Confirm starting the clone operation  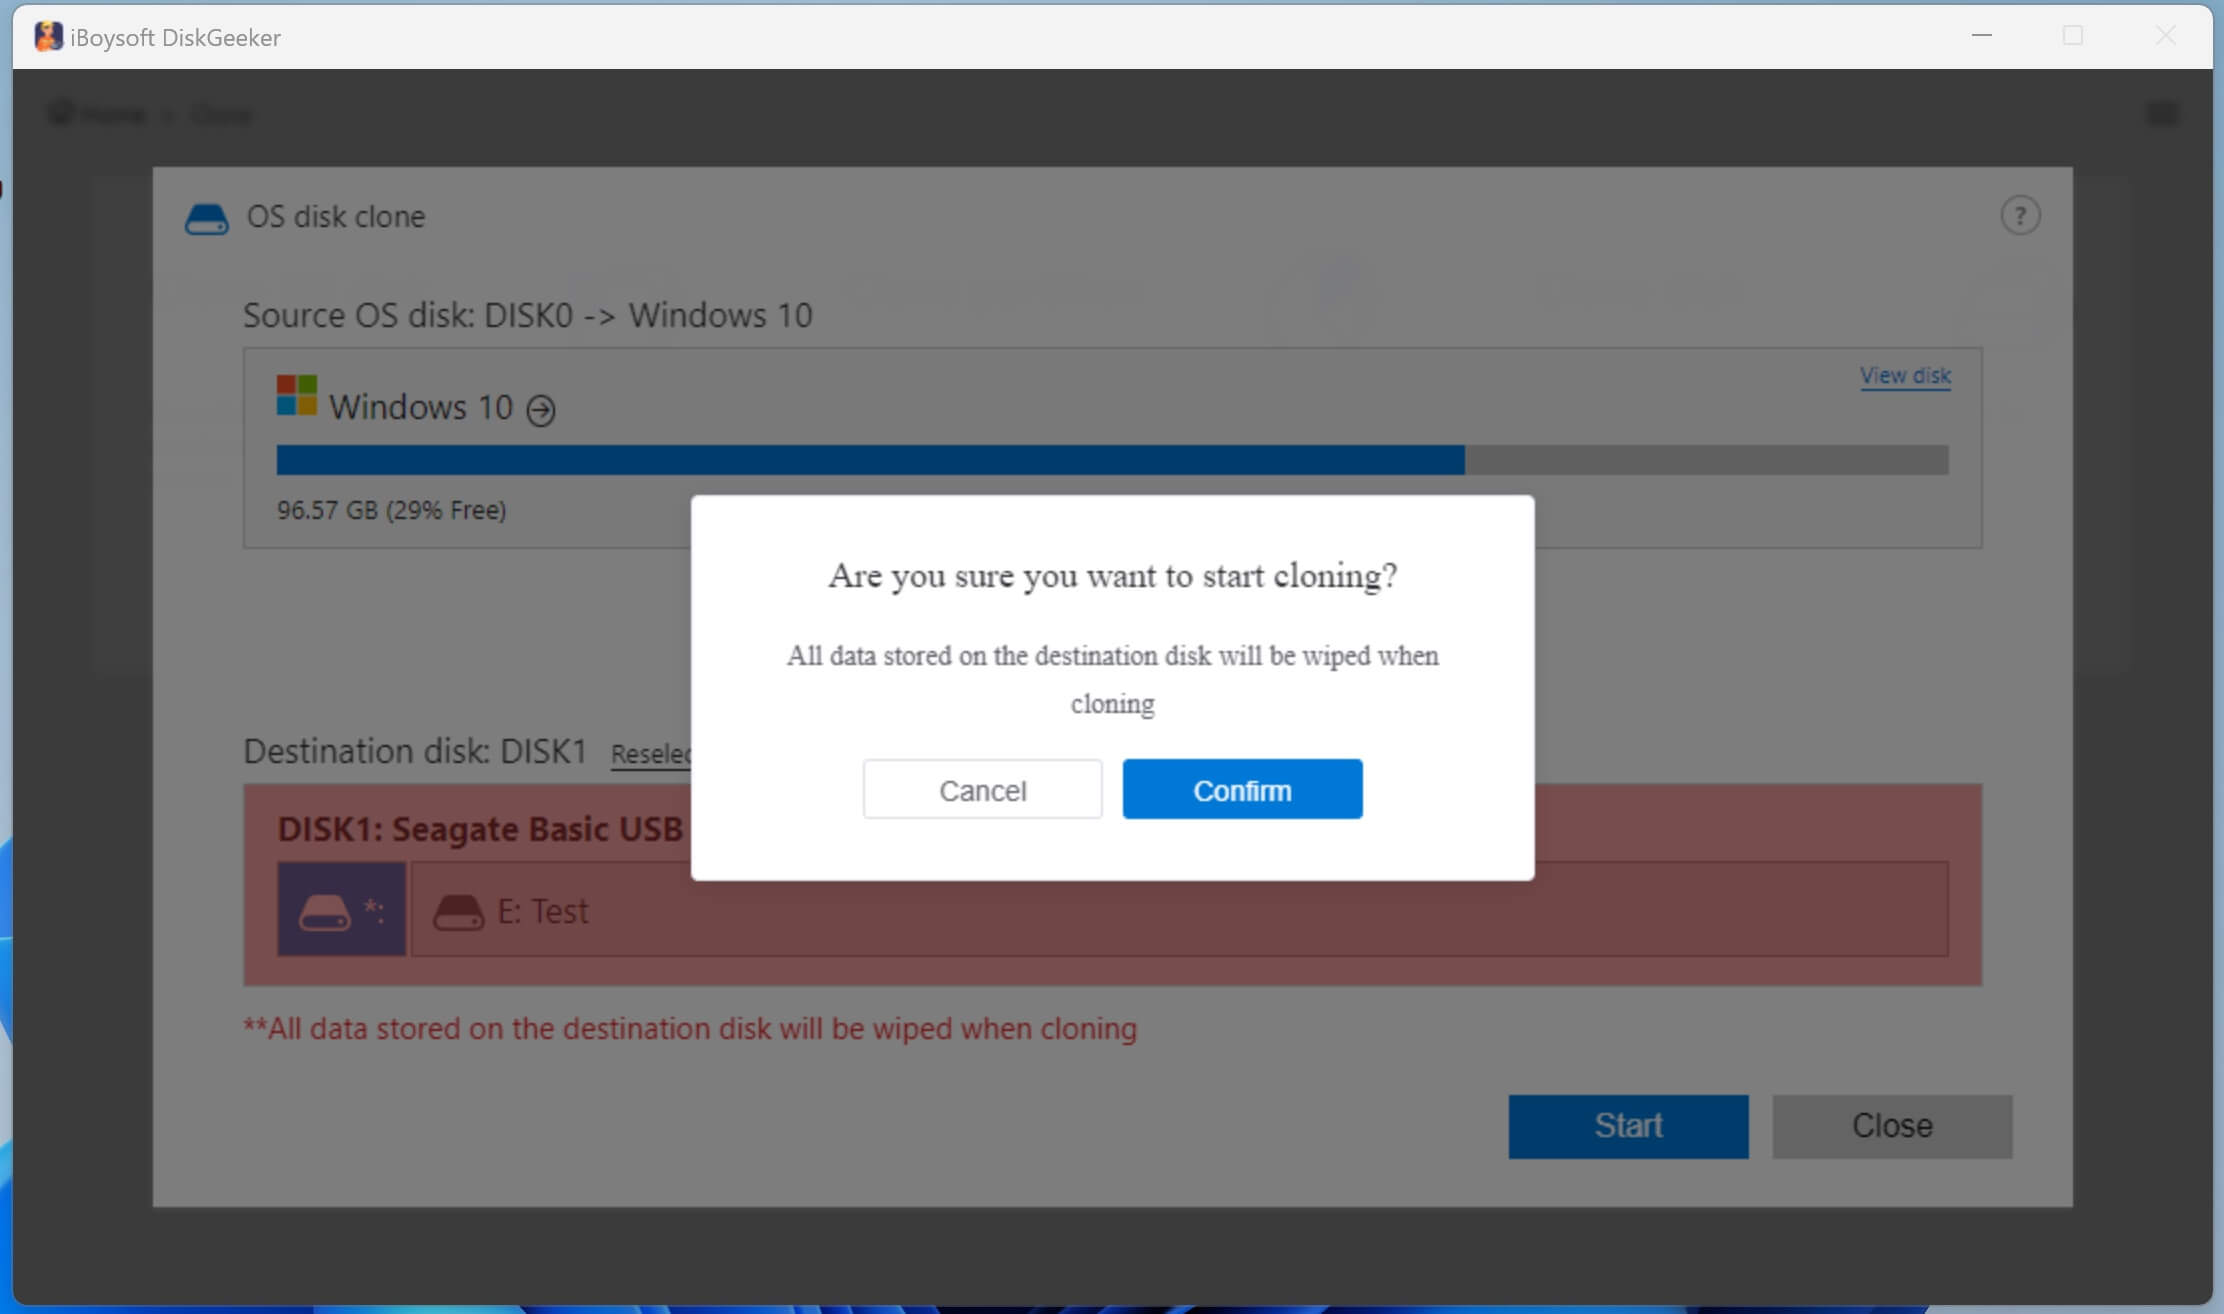click(x=1242, y=789)
